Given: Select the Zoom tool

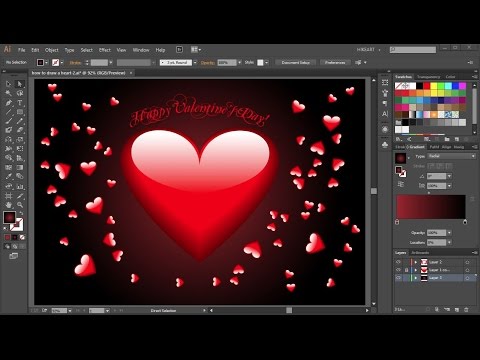Looking at the screenshot, I should [x=20, y=205].
